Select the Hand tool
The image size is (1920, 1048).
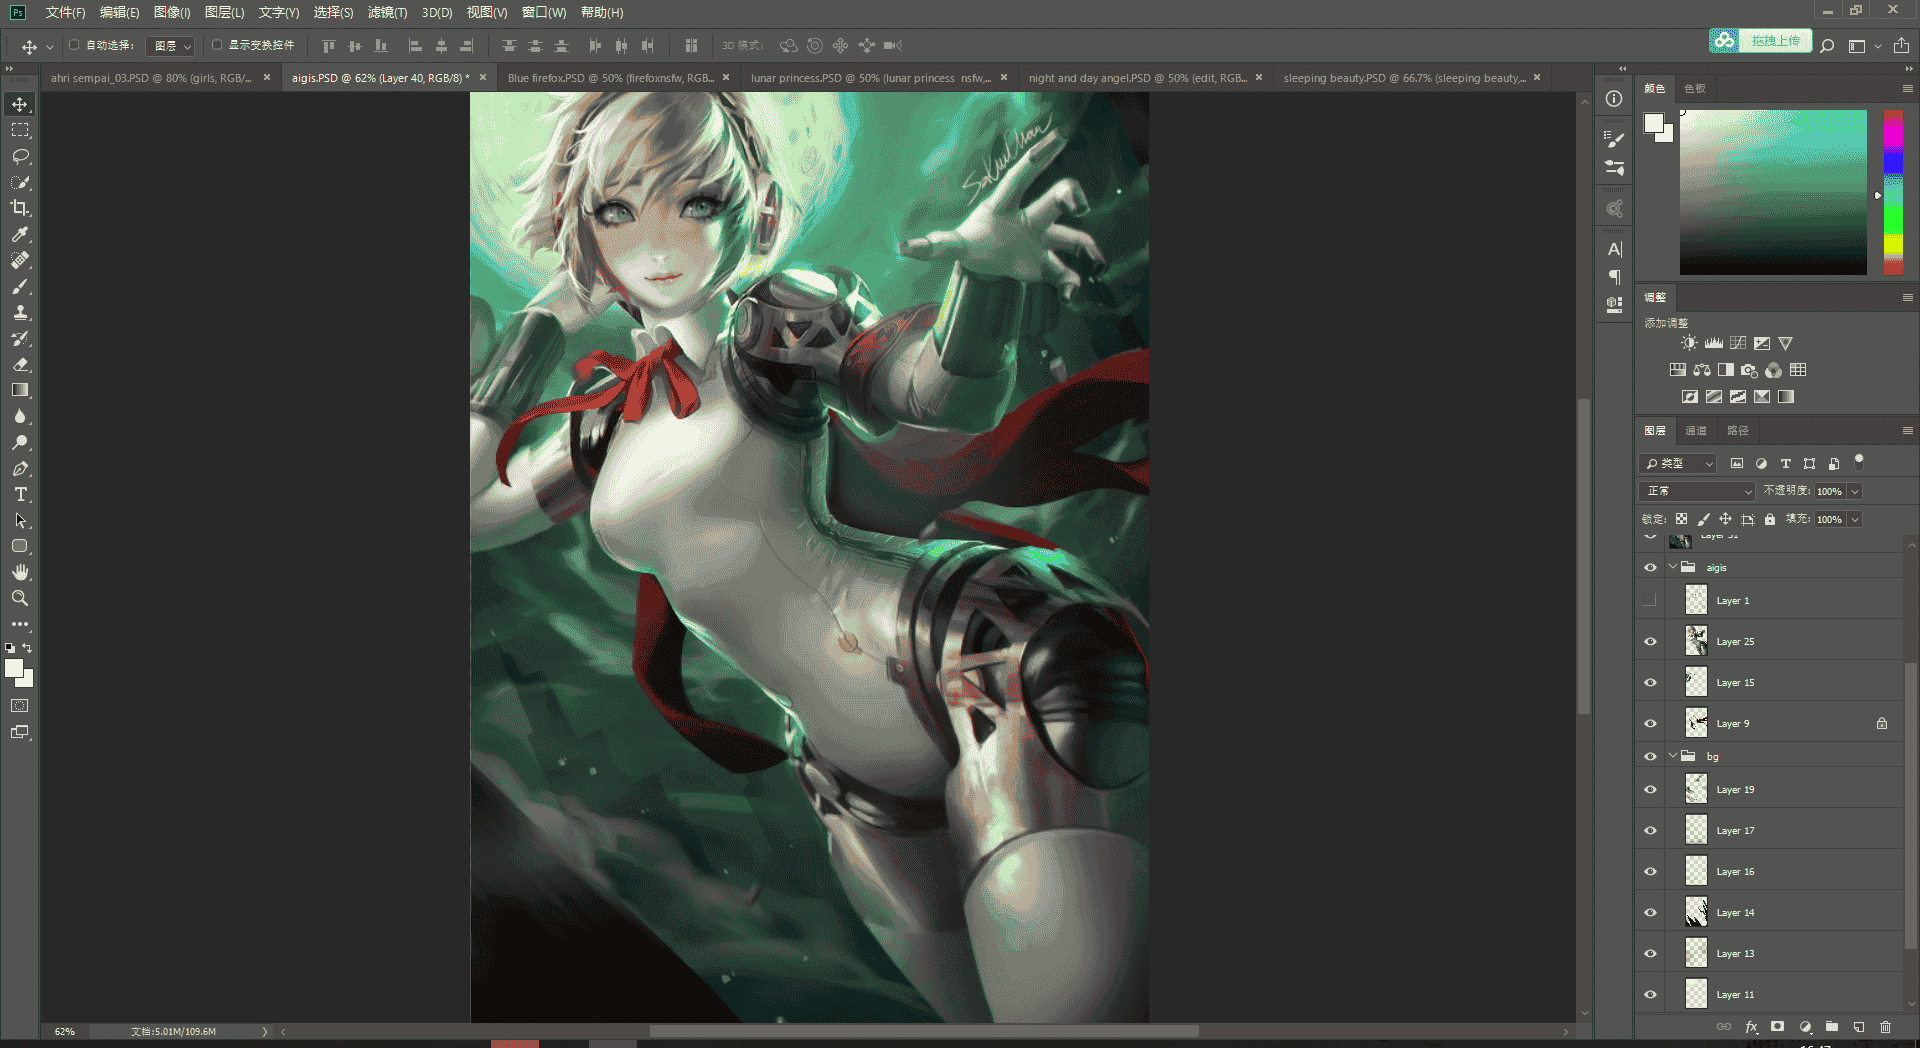click(x=20, y=572)
